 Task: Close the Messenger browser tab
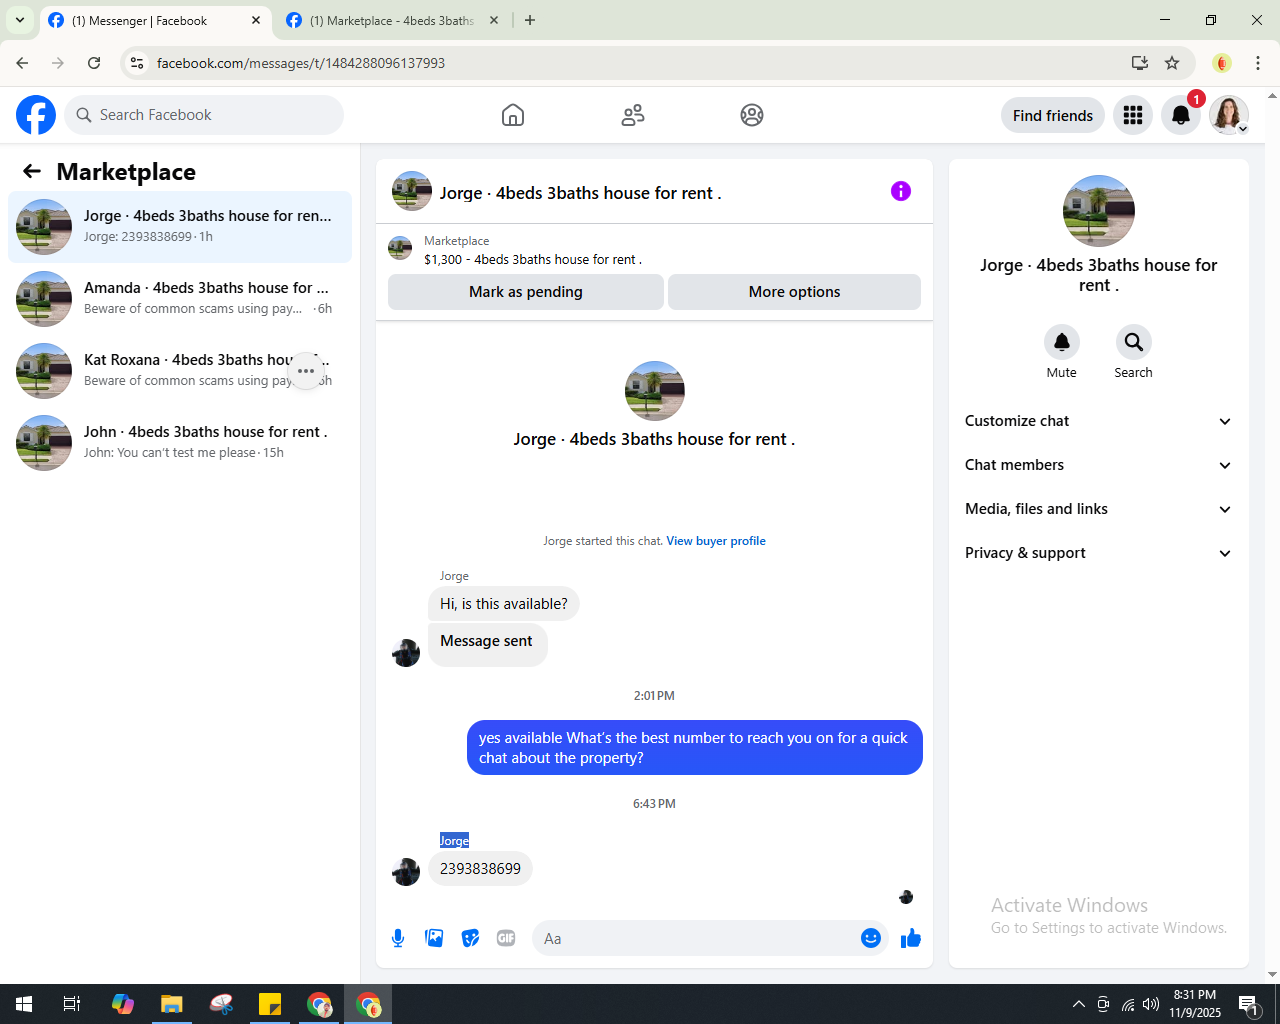[256, 20]
